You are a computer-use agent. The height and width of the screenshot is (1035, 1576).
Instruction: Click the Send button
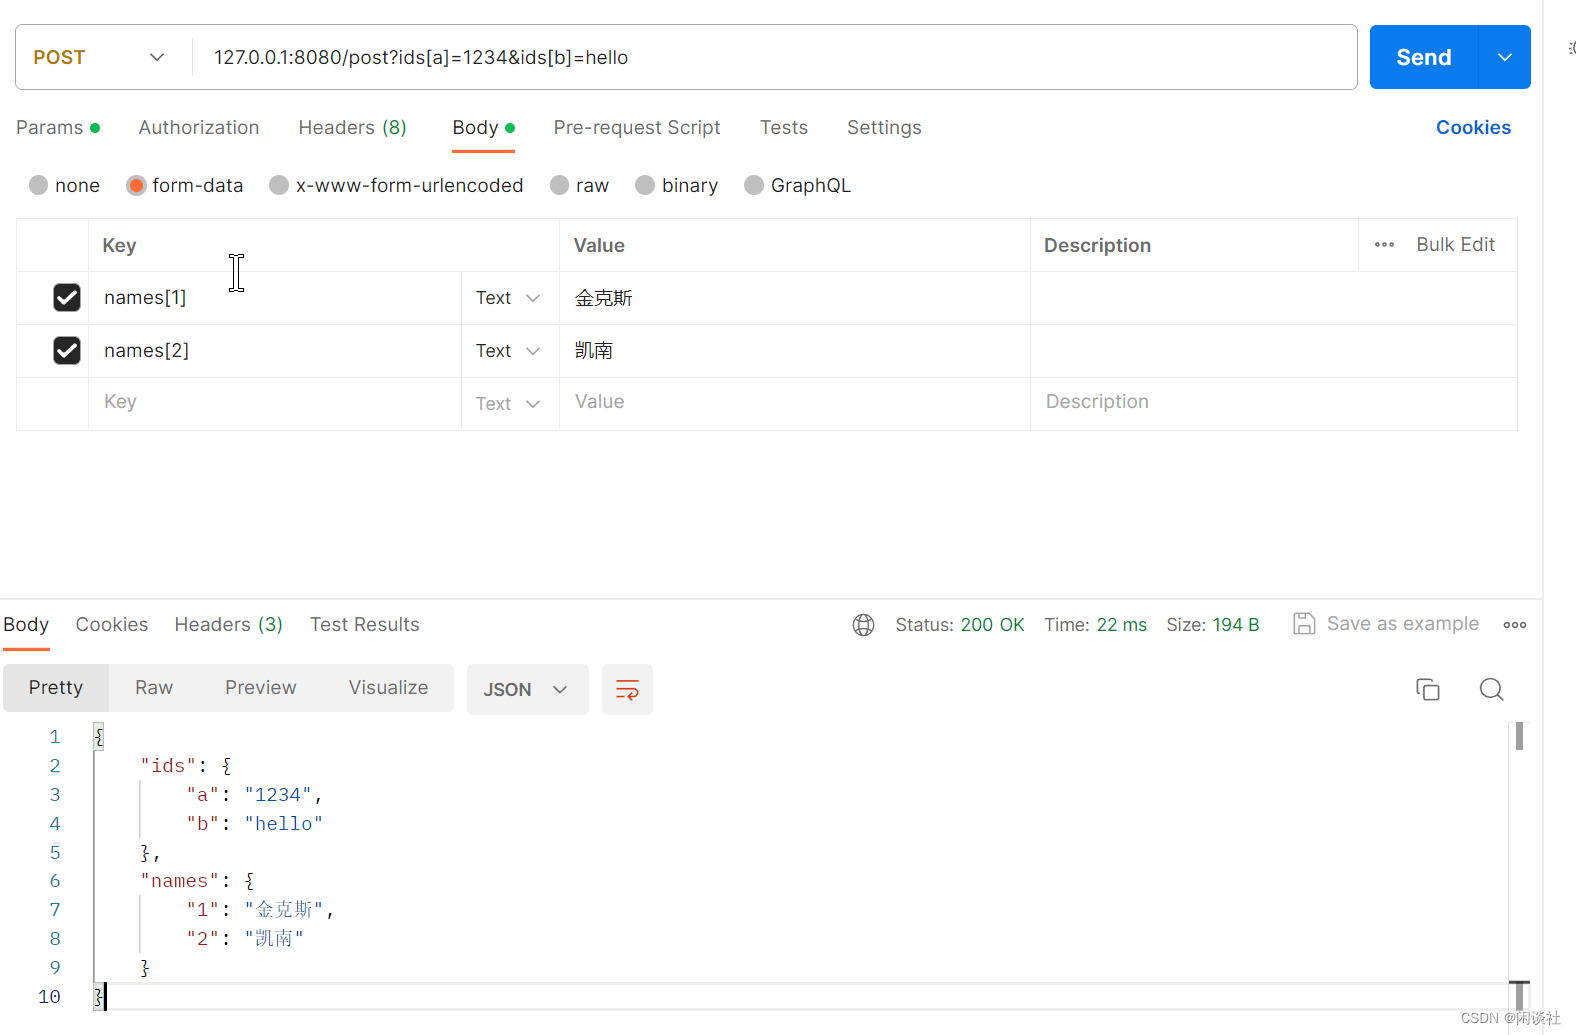coord(1424,57)
